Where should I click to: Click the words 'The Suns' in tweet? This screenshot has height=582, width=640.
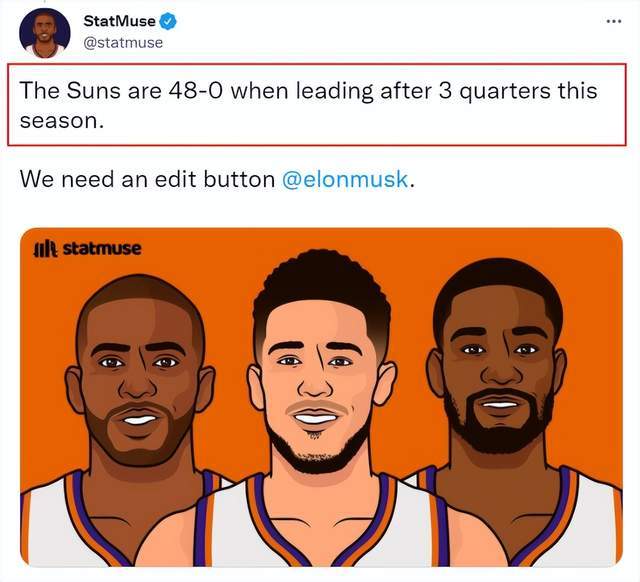tap(70, 91)
